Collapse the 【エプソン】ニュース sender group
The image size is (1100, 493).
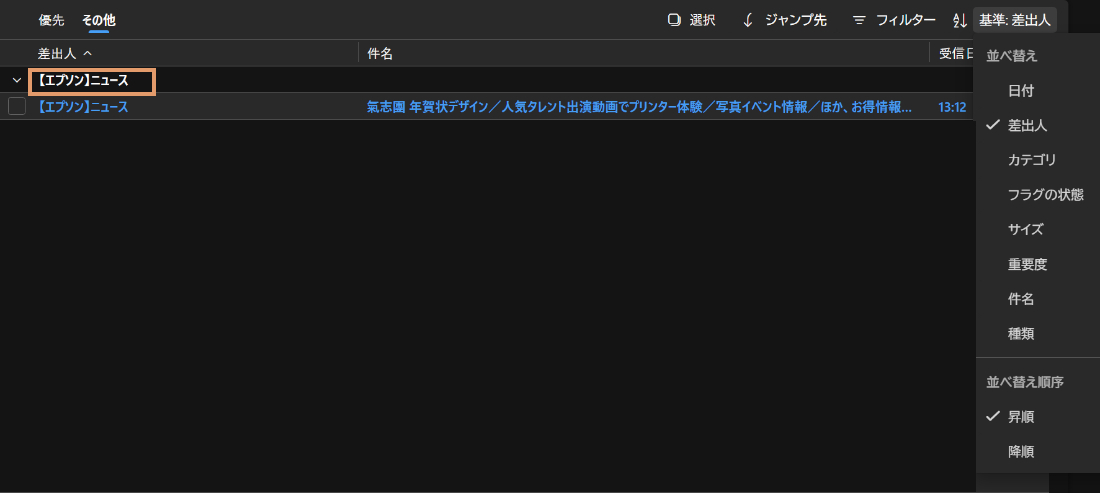point(17,80)
